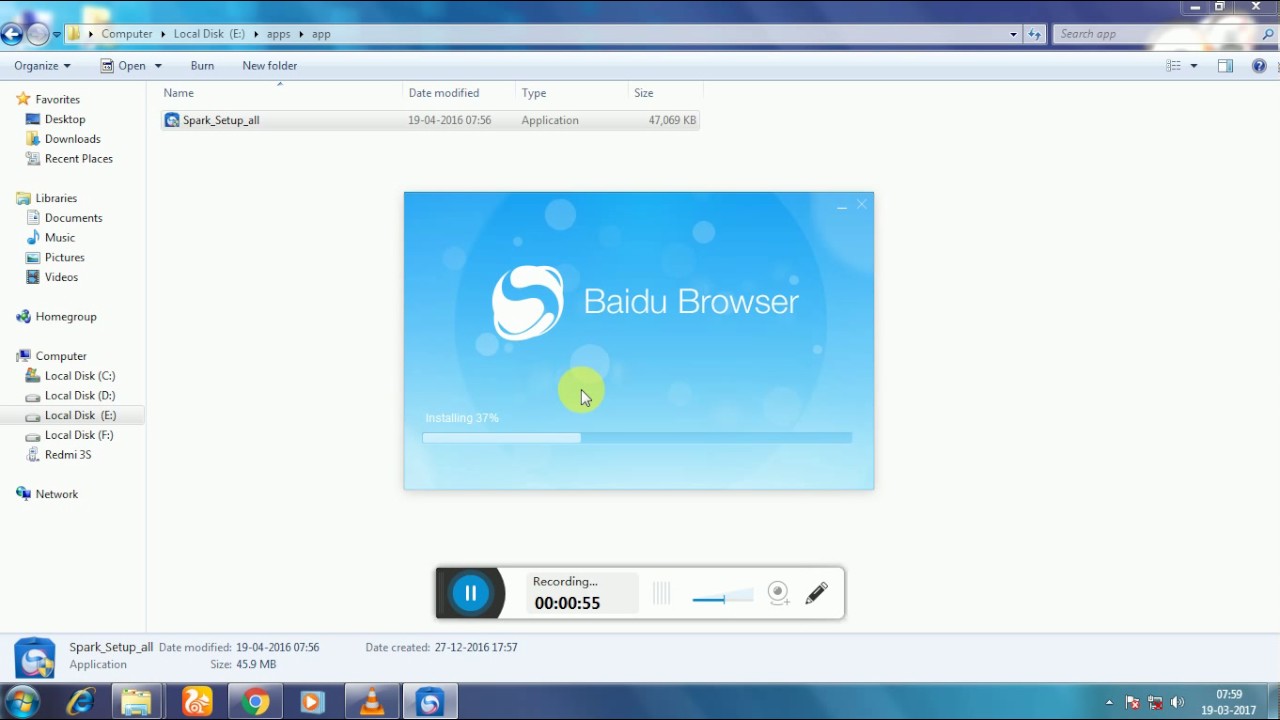
Task: Click Burn in the Explorer toolbar
Action: 202,66
